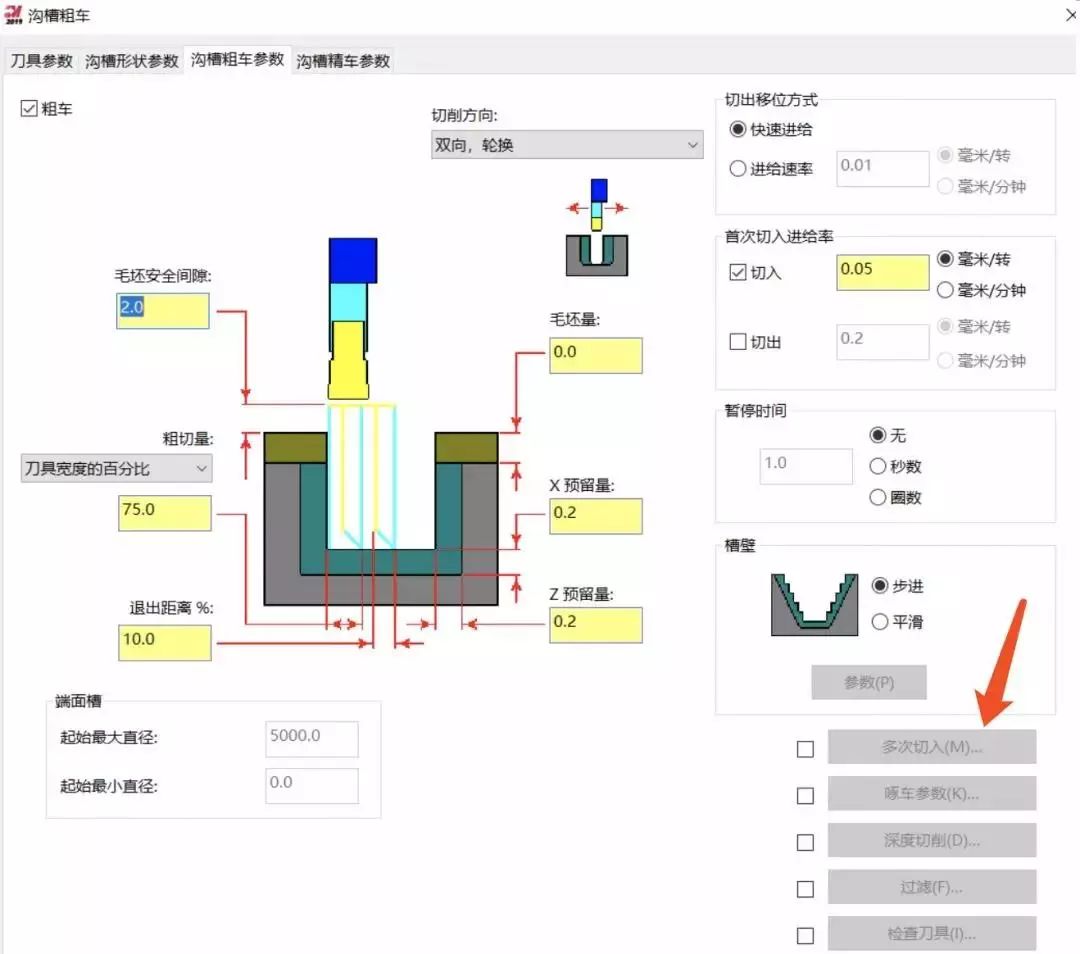This screenshot has width=1080, height=954.
Task: Open the 沟槽形状参数 tab
Action: pos(132,61)
